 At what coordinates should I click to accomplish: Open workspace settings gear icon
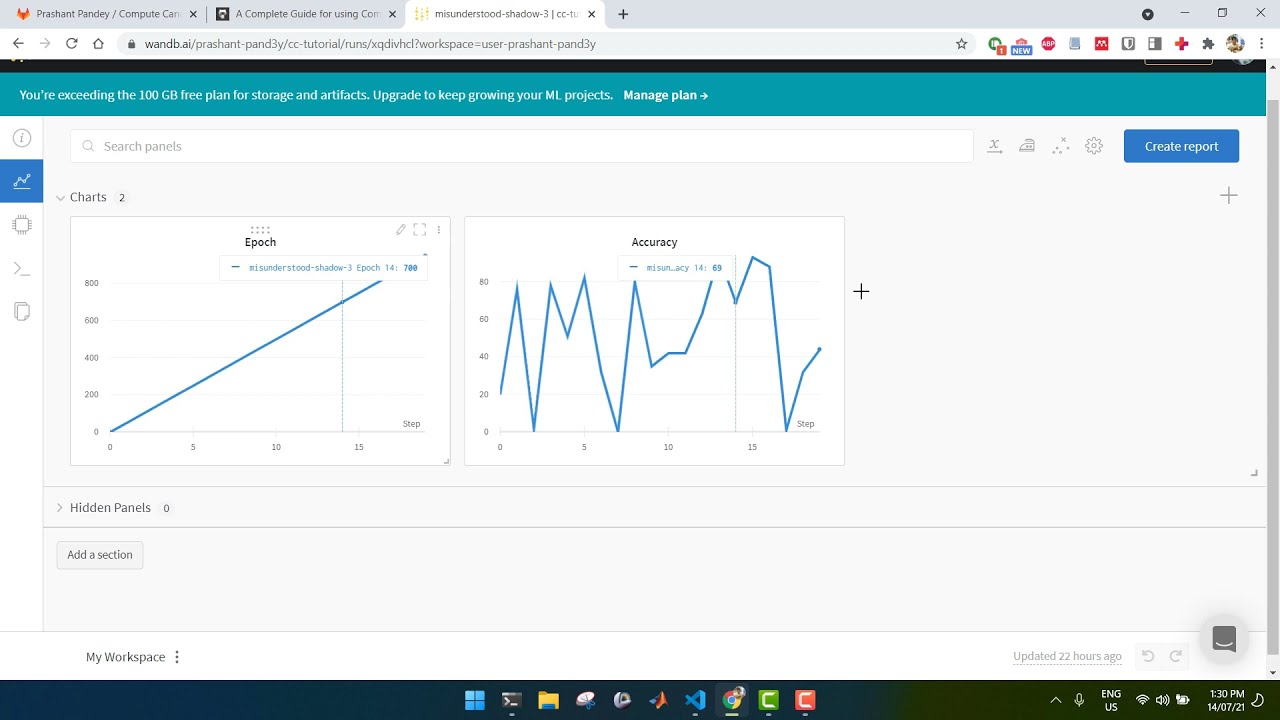tap(1094, 146)
